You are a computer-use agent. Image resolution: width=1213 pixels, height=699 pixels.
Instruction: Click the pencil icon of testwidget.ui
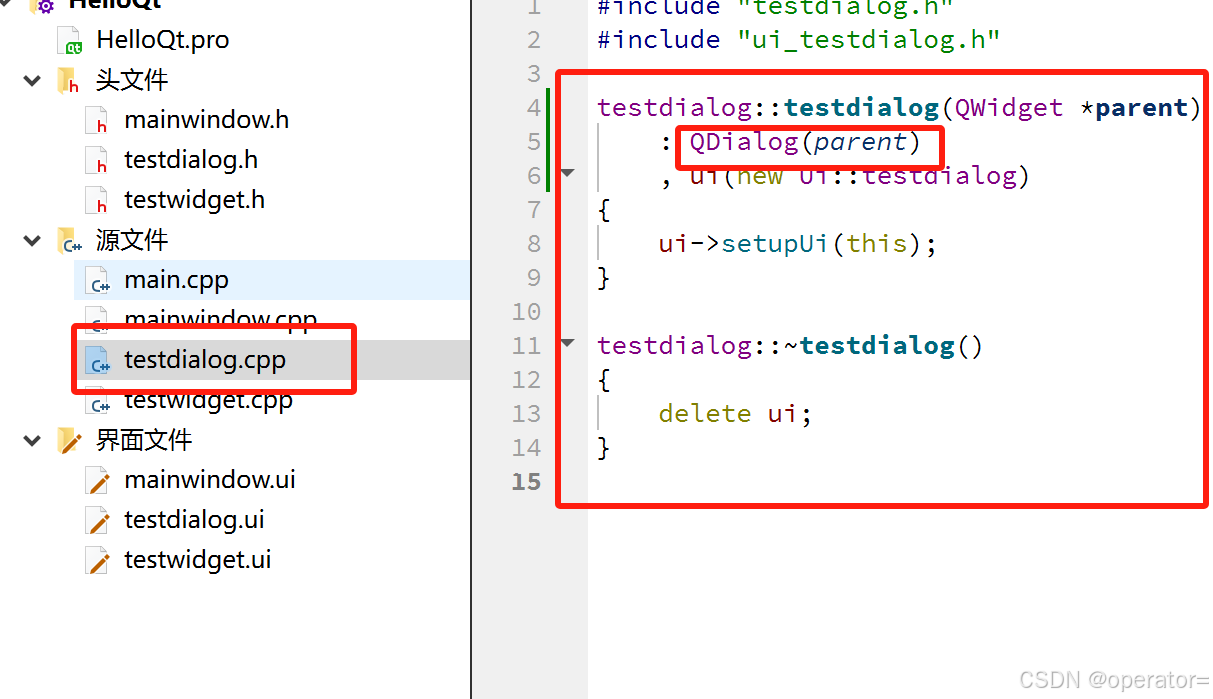[98, 561]
